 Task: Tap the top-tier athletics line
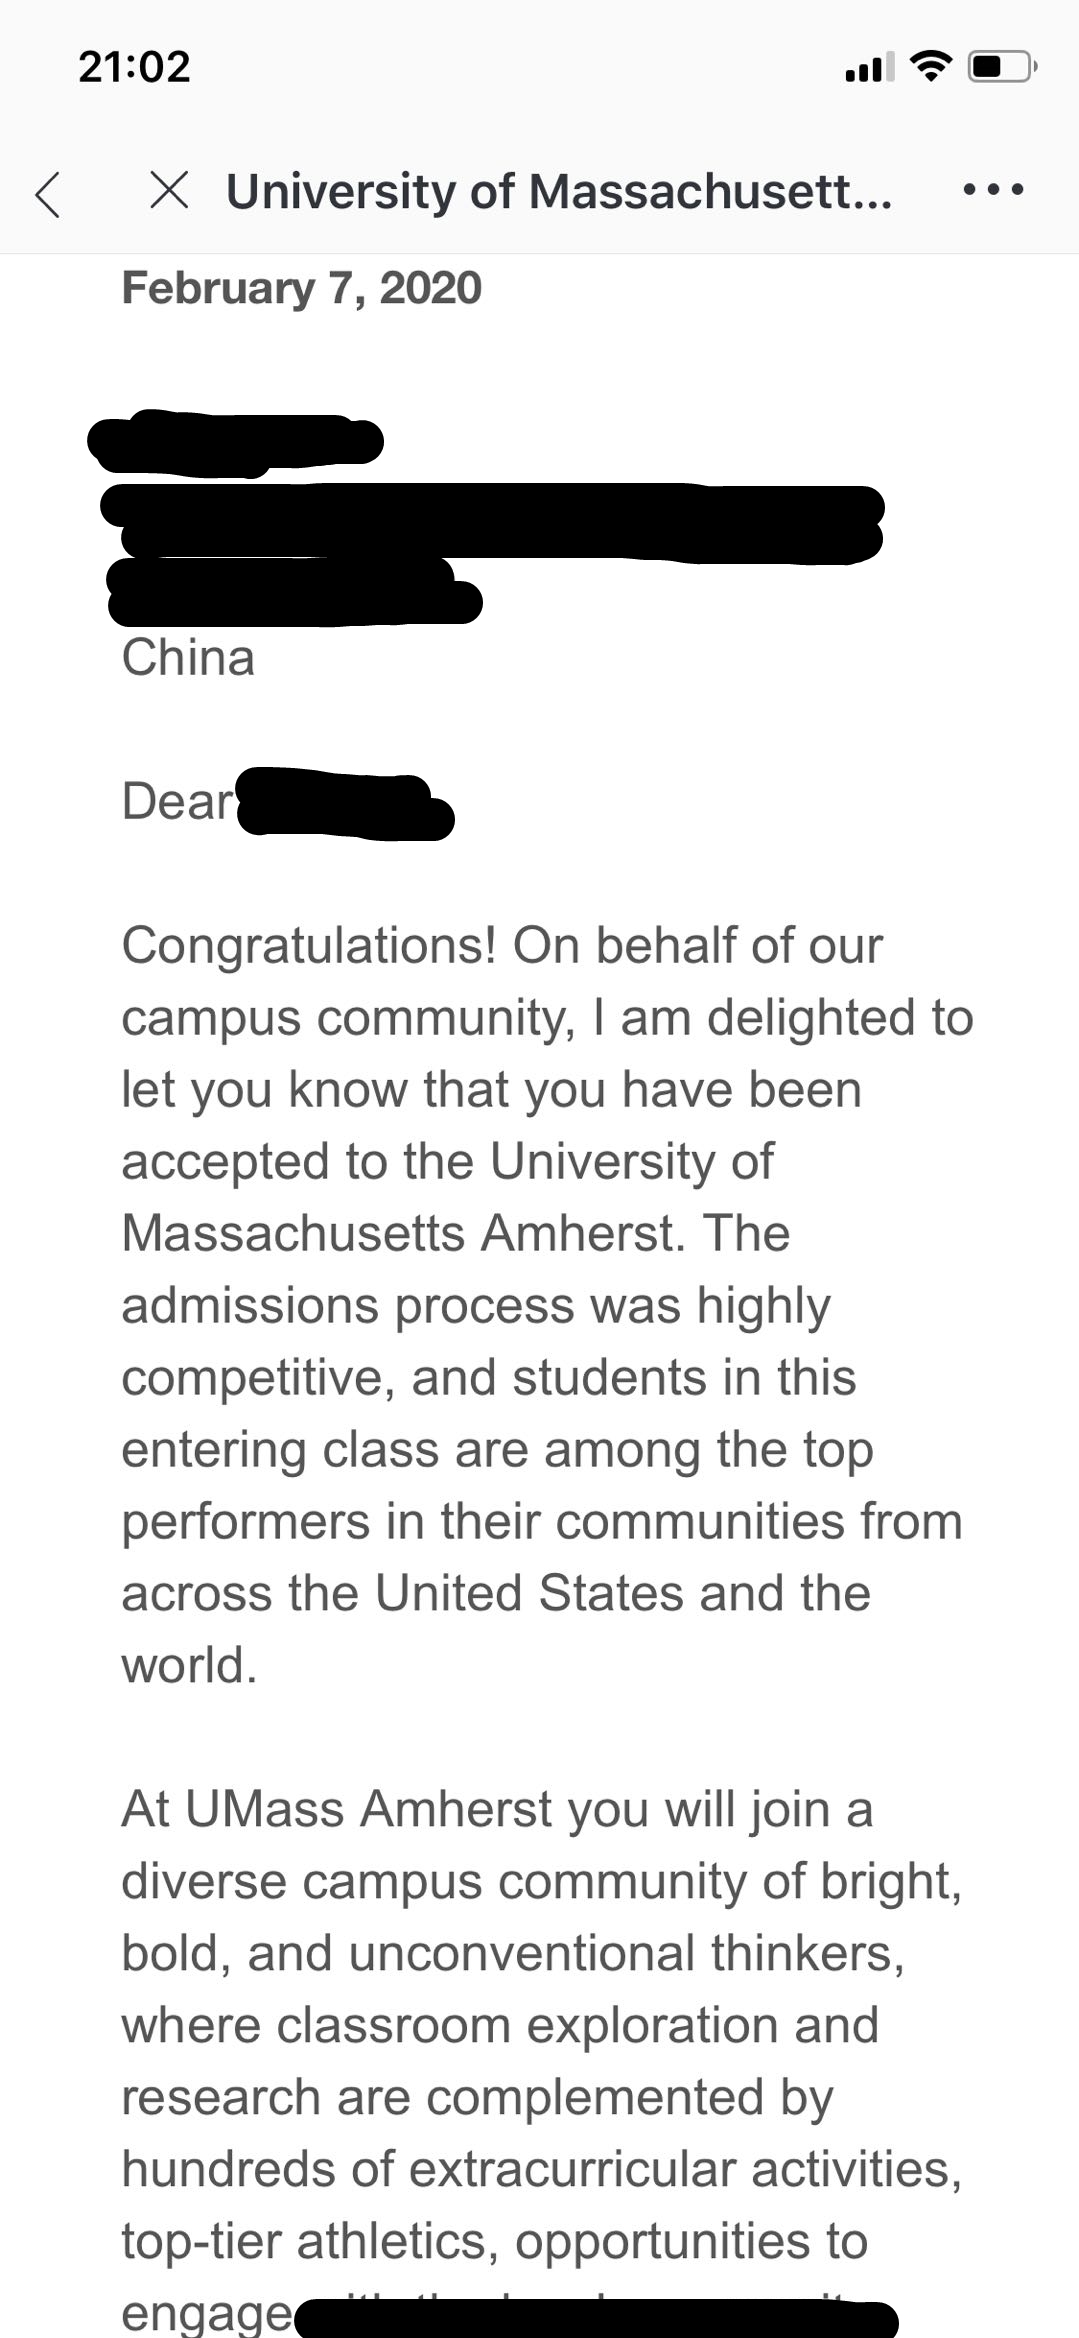pyautogui.click(x=309, y=2241)
